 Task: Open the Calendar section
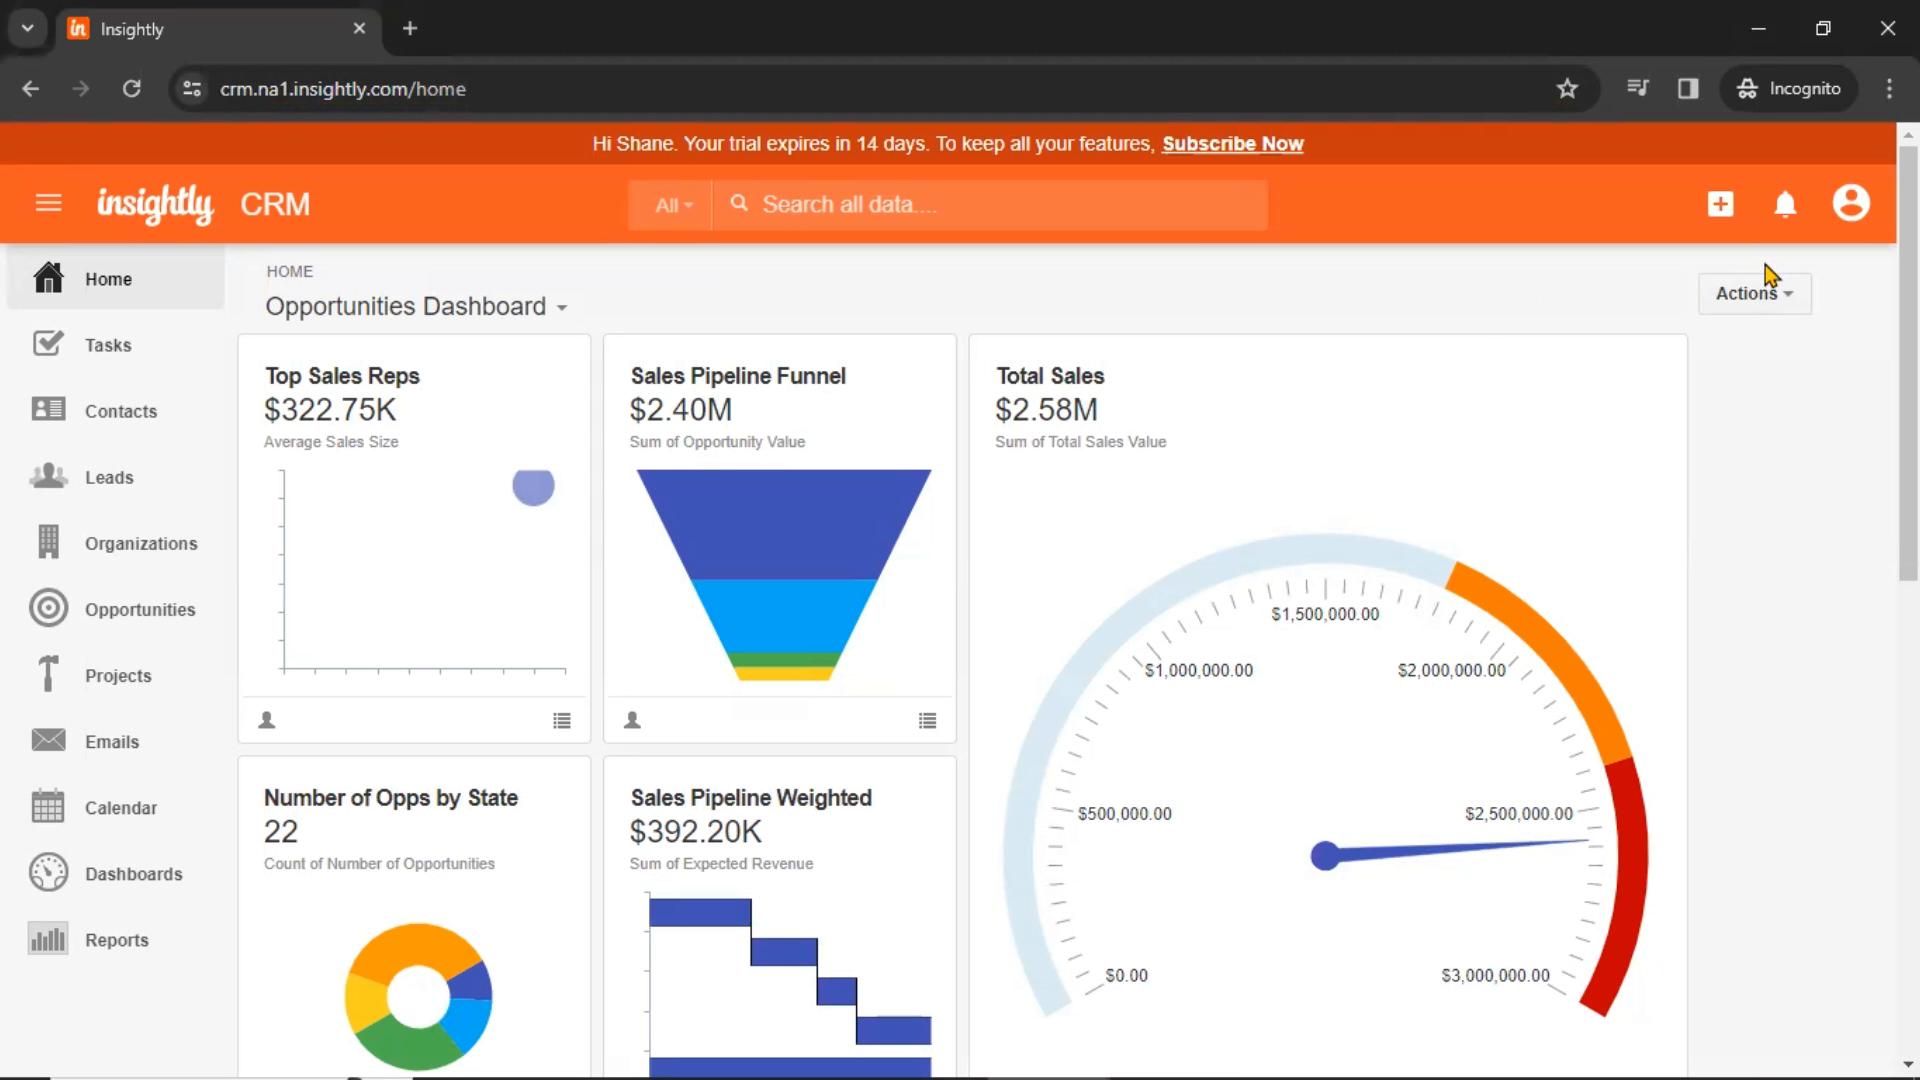tap(121, 807)
